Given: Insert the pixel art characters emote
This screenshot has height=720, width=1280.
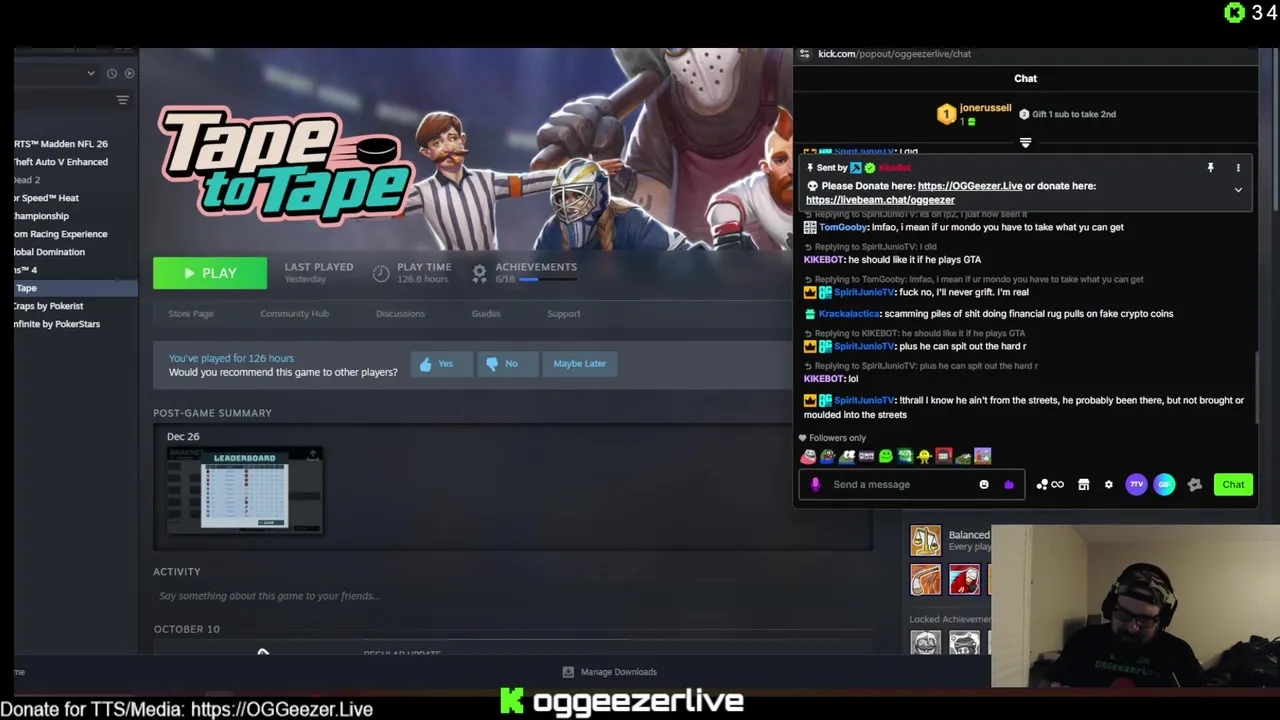Looking at the screenshot, I should coord(982,457).
